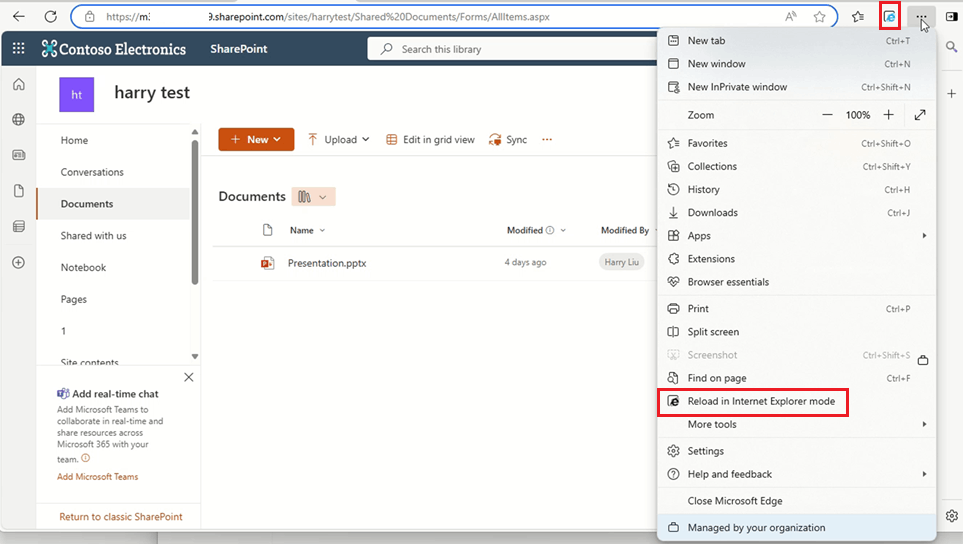
Task: Open the SharePoint app launcher grid
Action: click(x=18, y=48)
